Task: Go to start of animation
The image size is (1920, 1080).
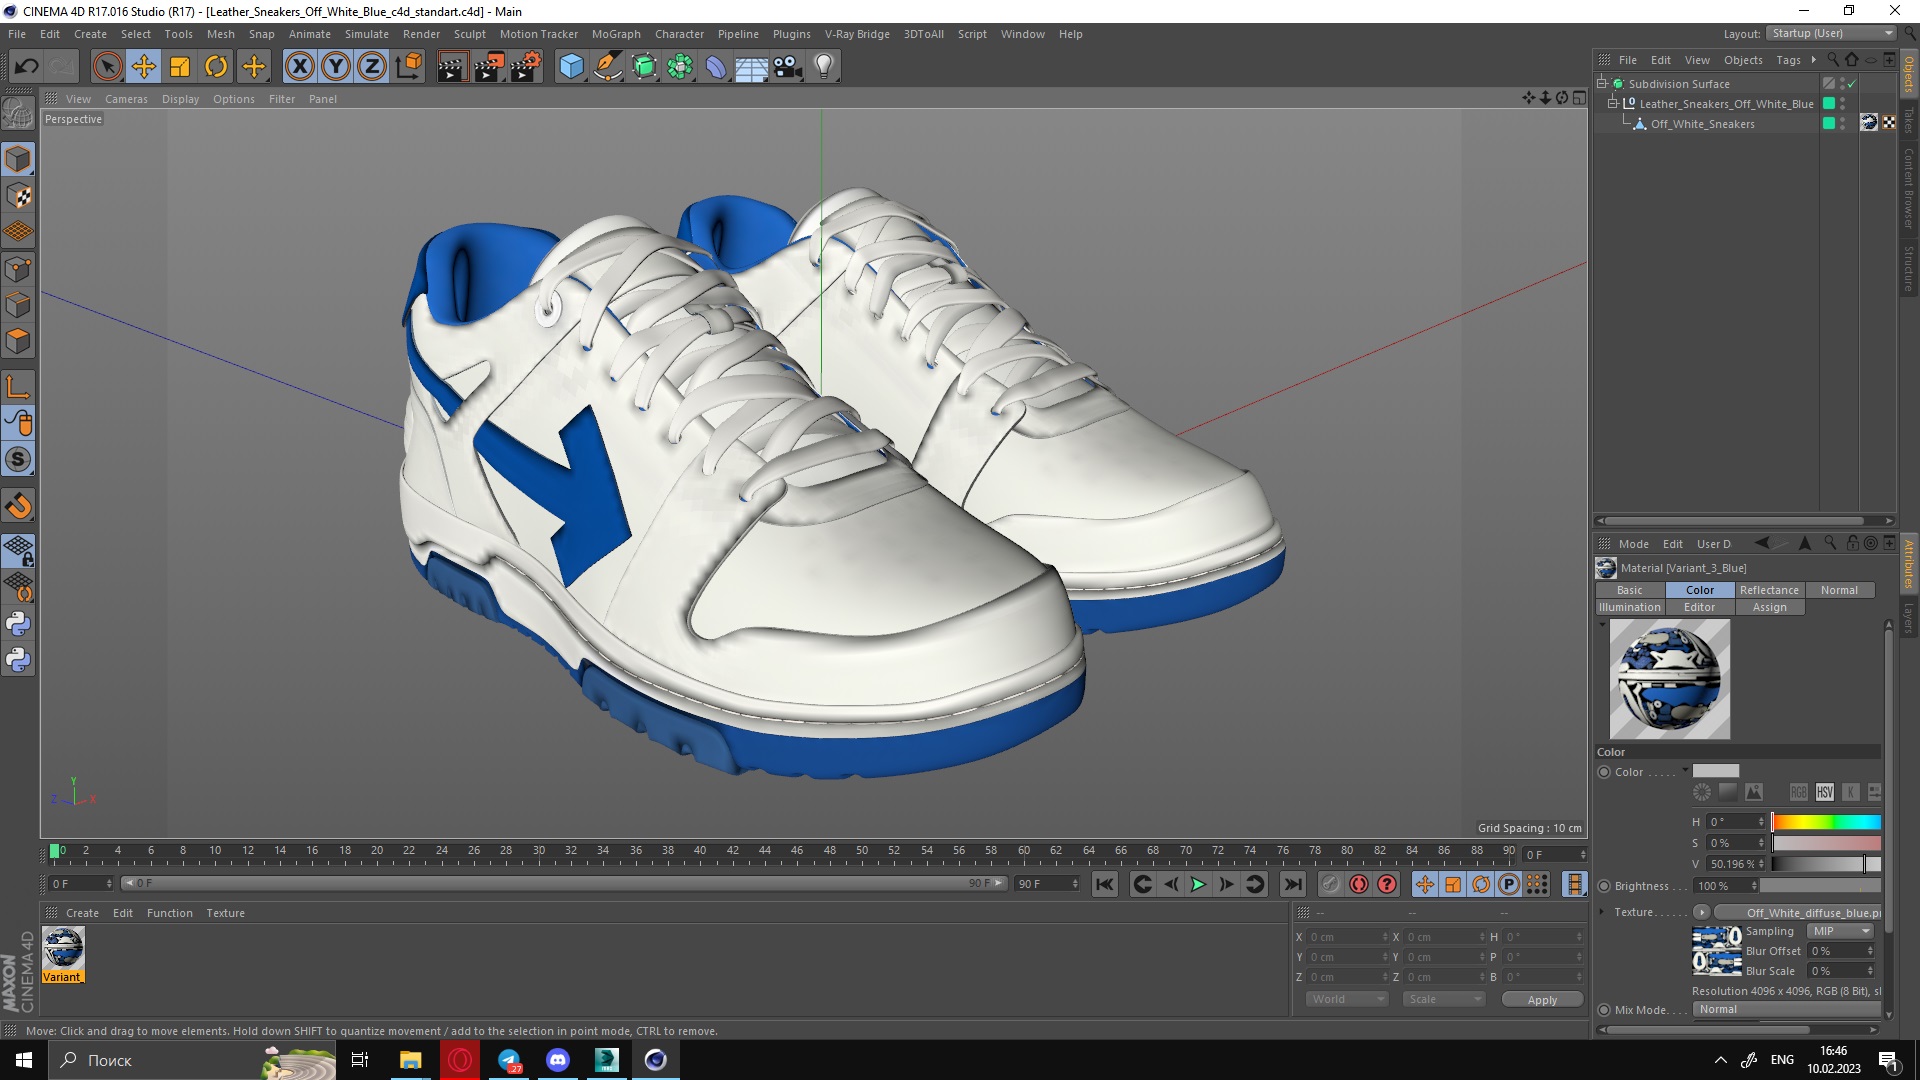Action: [x=1105, y=884]
